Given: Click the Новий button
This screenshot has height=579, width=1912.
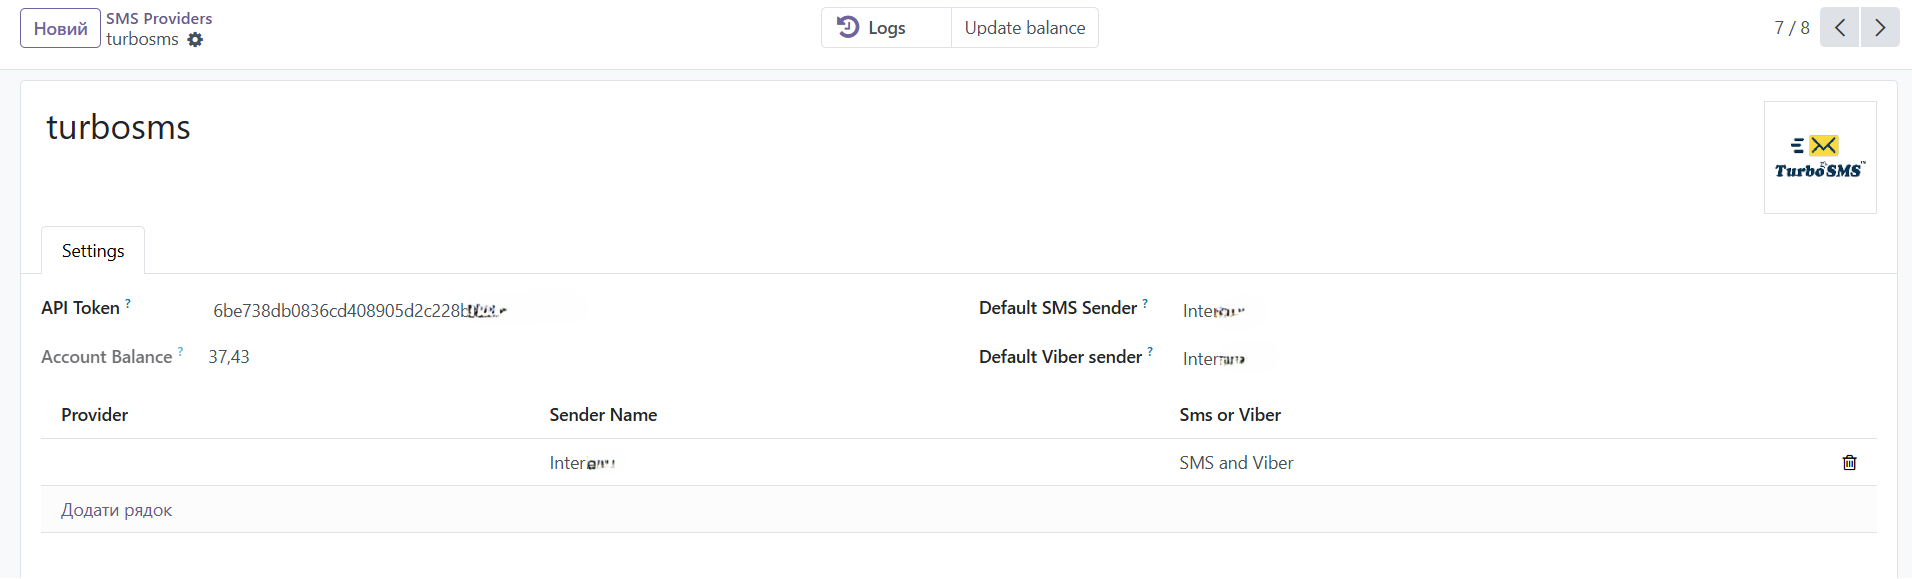Looking at the screenshot, I should (x=60, y=28).
